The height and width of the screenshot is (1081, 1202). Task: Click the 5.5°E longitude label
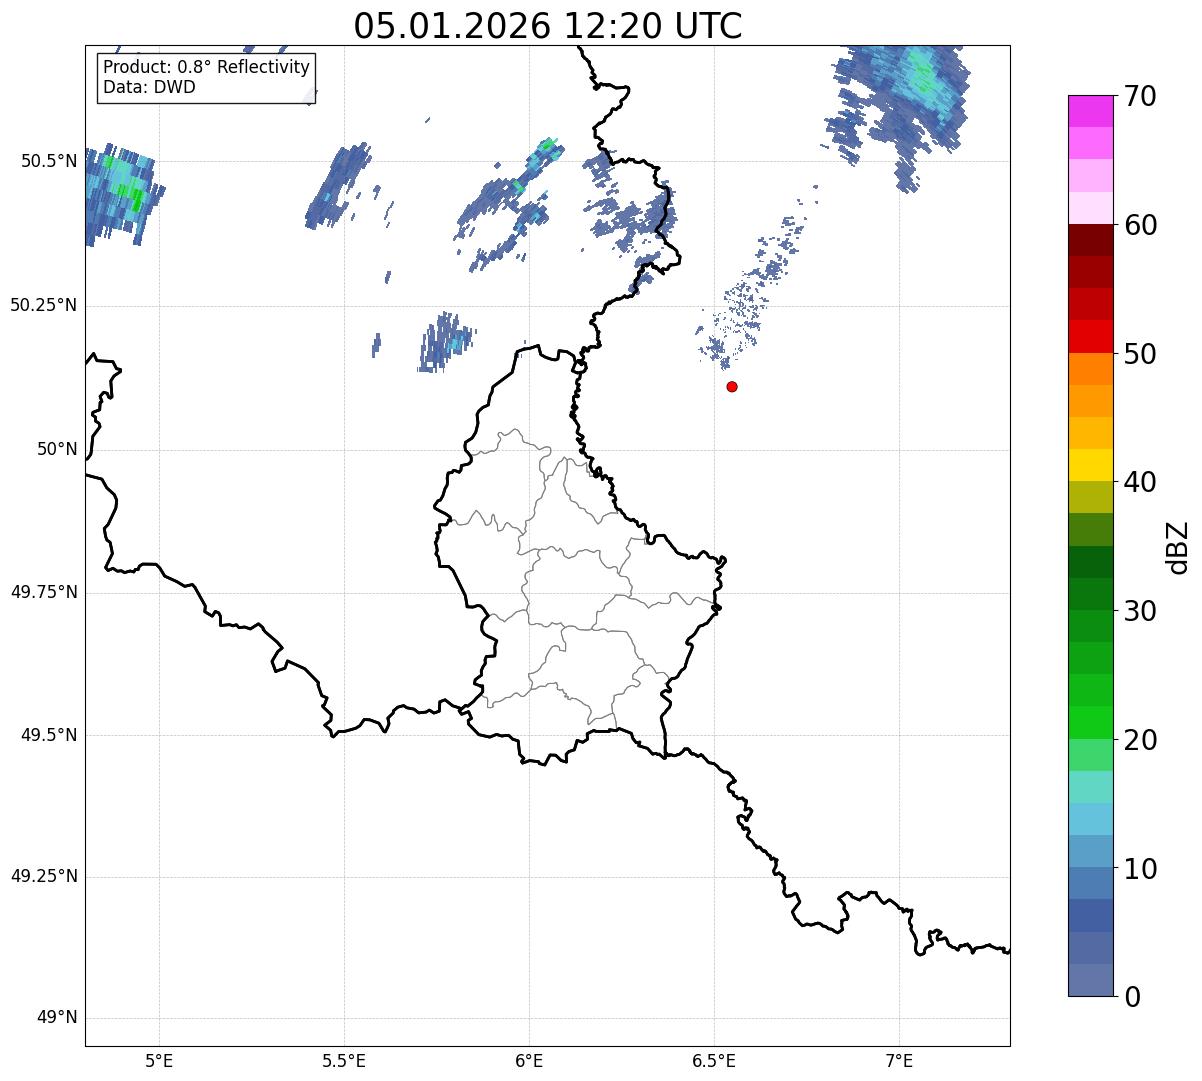pyautogui.click(x=344, y=1061)
